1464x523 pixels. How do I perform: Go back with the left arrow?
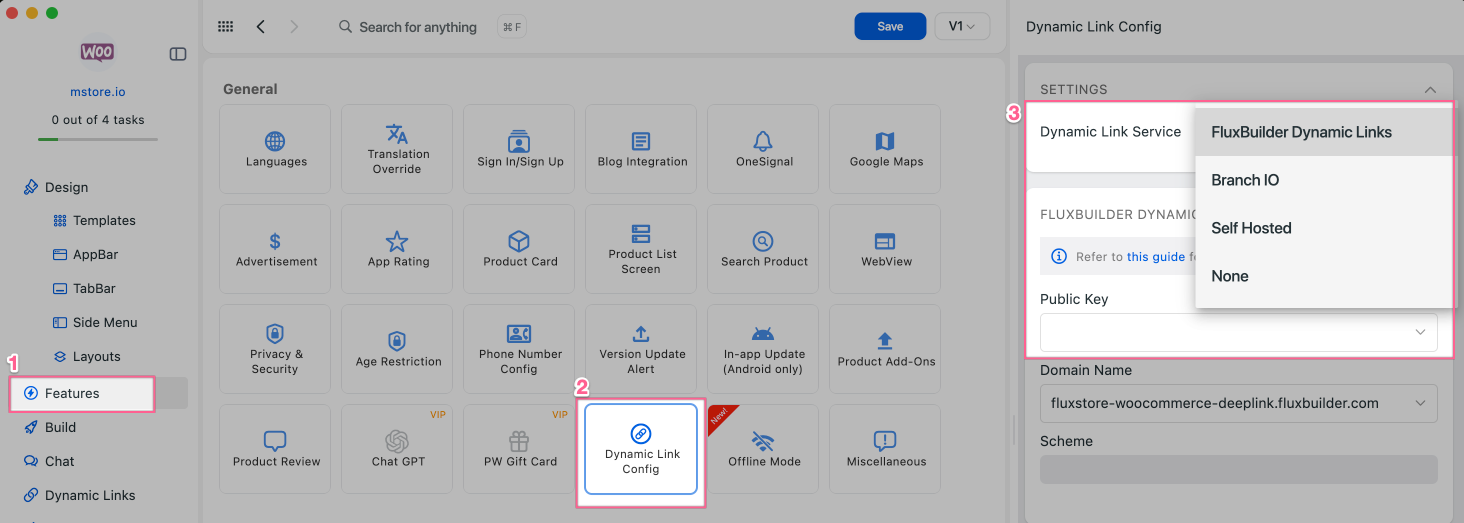(261, 27)
